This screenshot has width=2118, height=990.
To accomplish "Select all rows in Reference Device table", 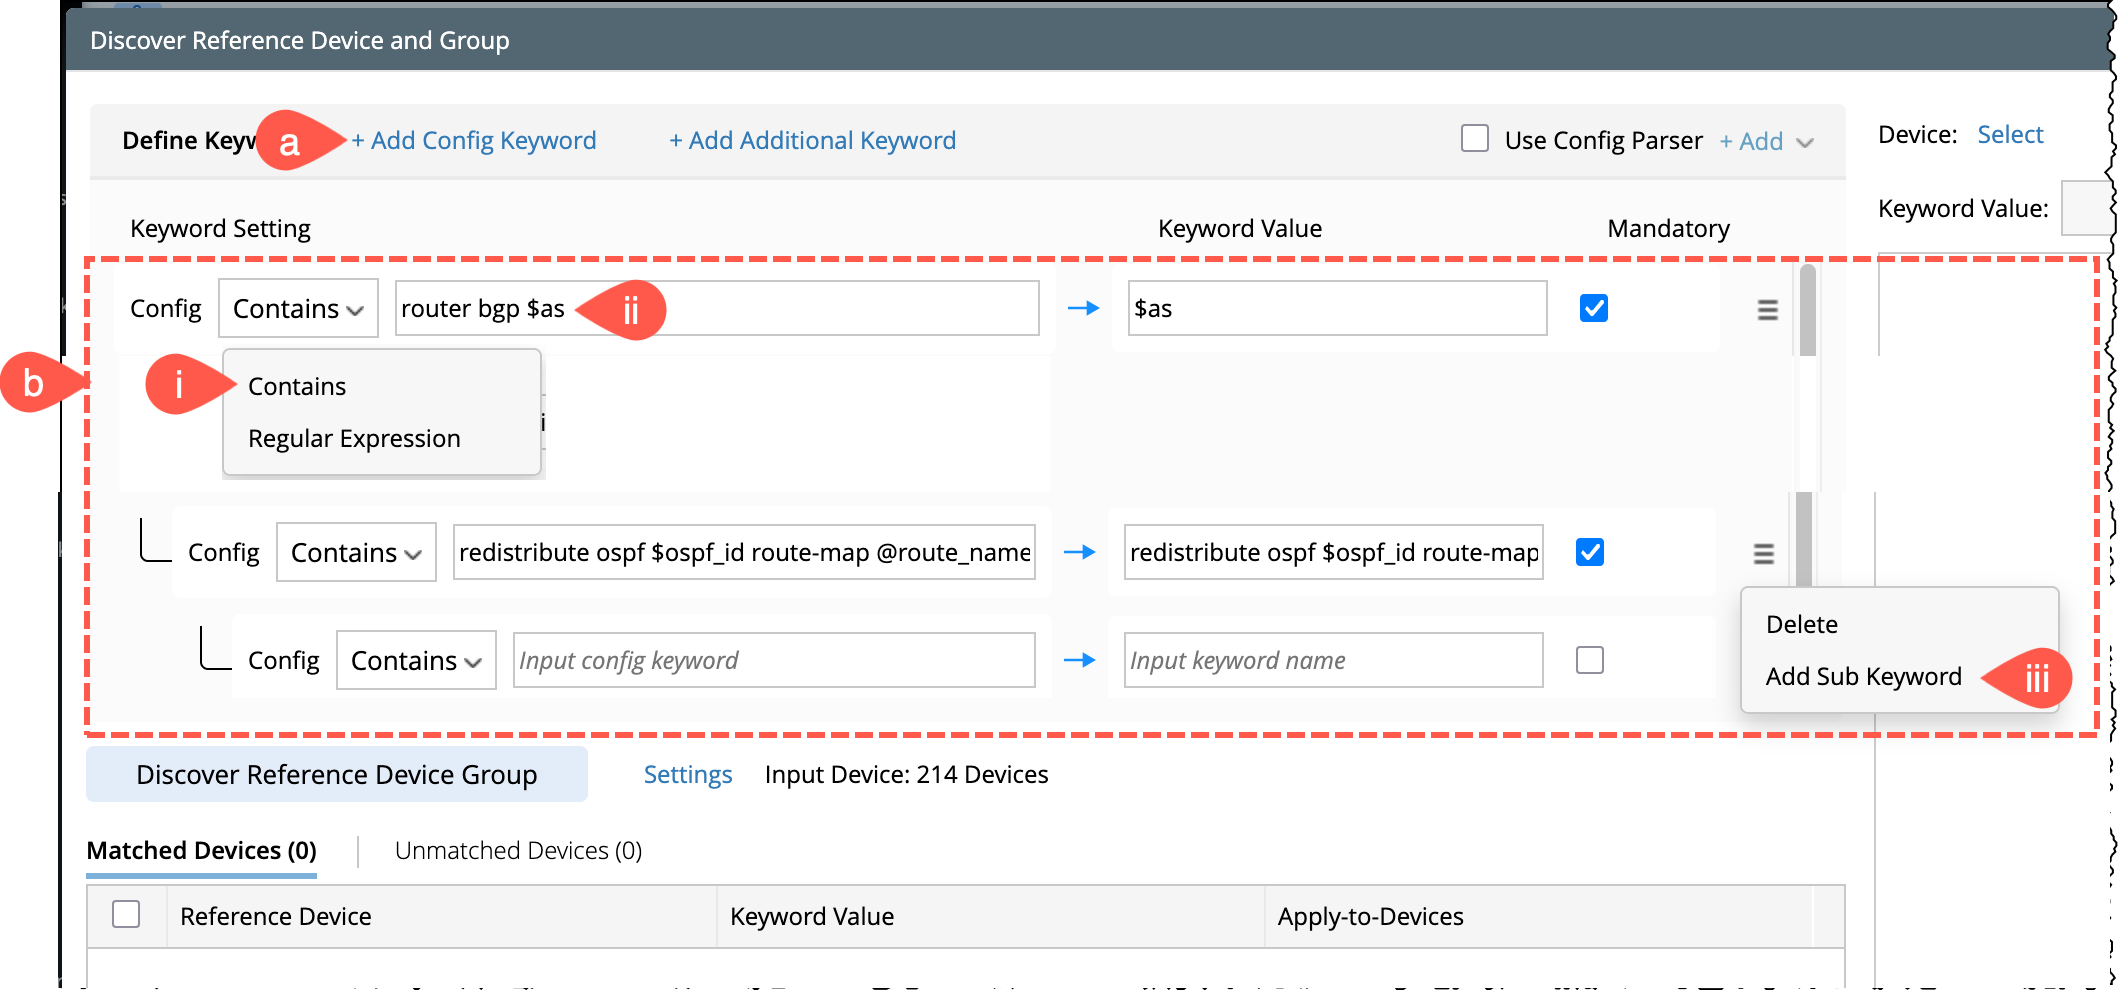I will coord(126,914).
